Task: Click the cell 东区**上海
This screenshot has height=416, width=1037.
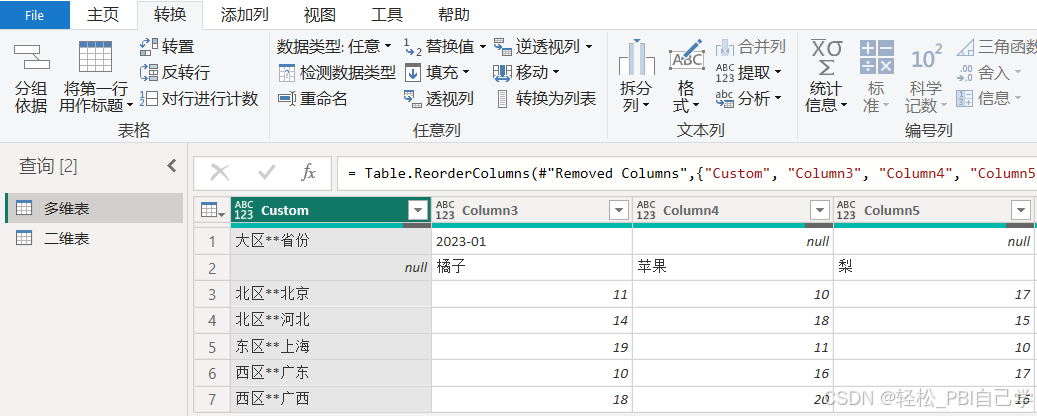Action: click(331, 347)
